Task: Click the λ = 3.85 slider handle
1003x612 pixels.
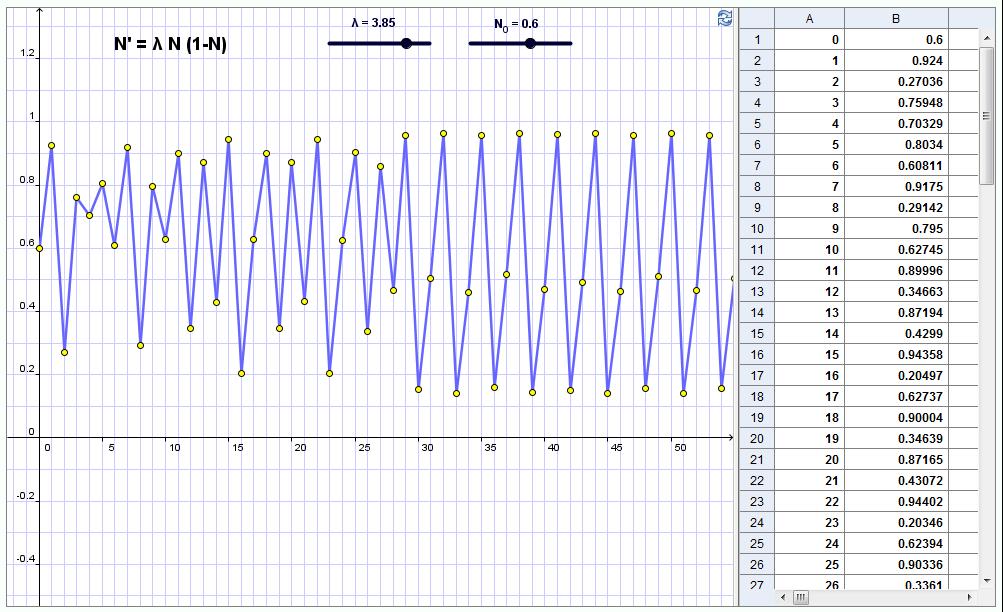Action: click(405, 43)
